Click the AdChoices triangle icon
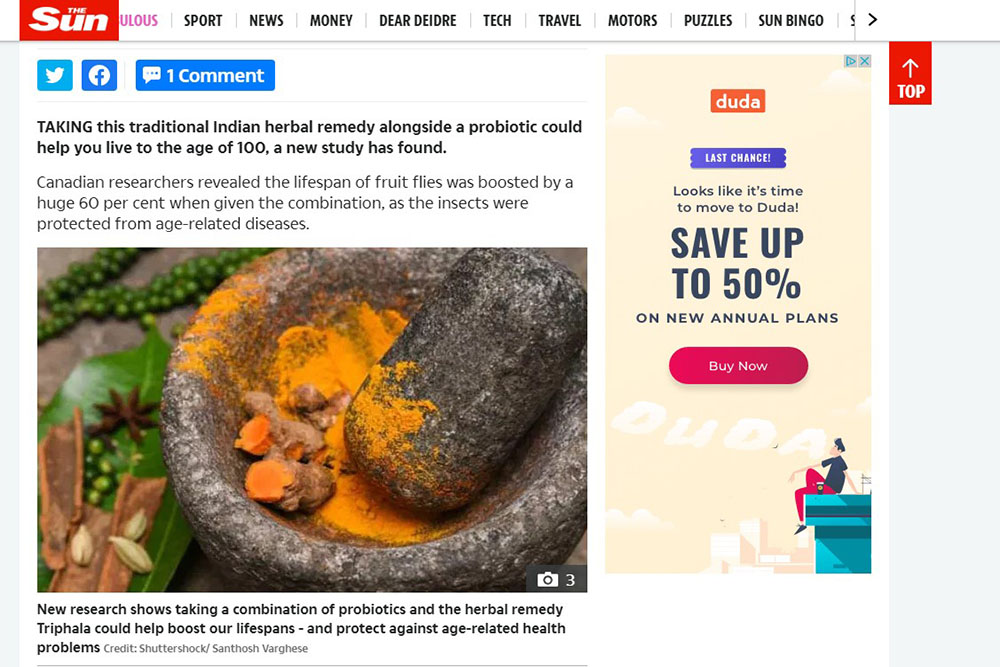 click(851, 61)
